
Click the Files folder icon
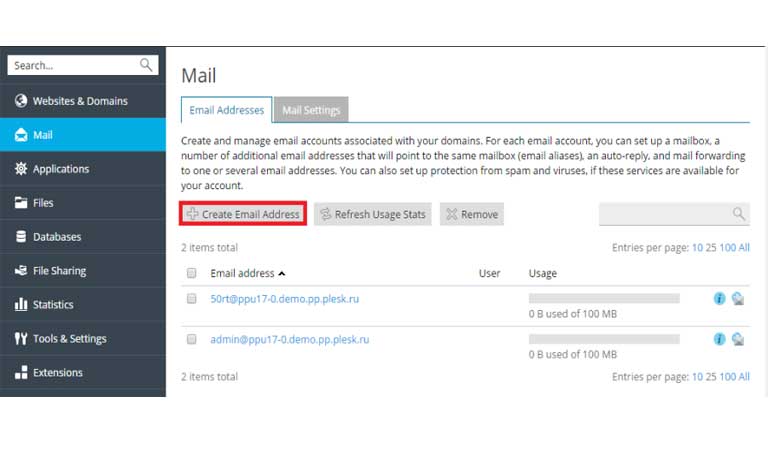21,202
